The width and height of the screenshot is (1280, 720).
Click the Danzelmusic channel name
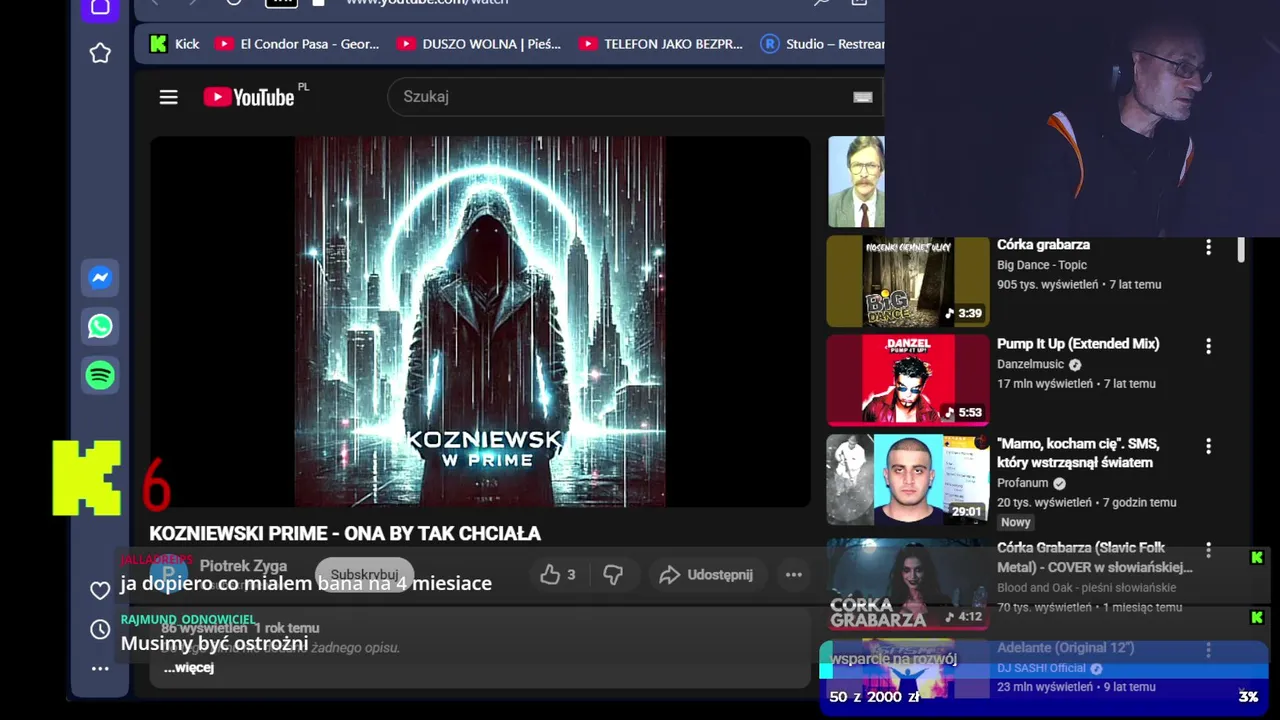(x=1030, y=365)
